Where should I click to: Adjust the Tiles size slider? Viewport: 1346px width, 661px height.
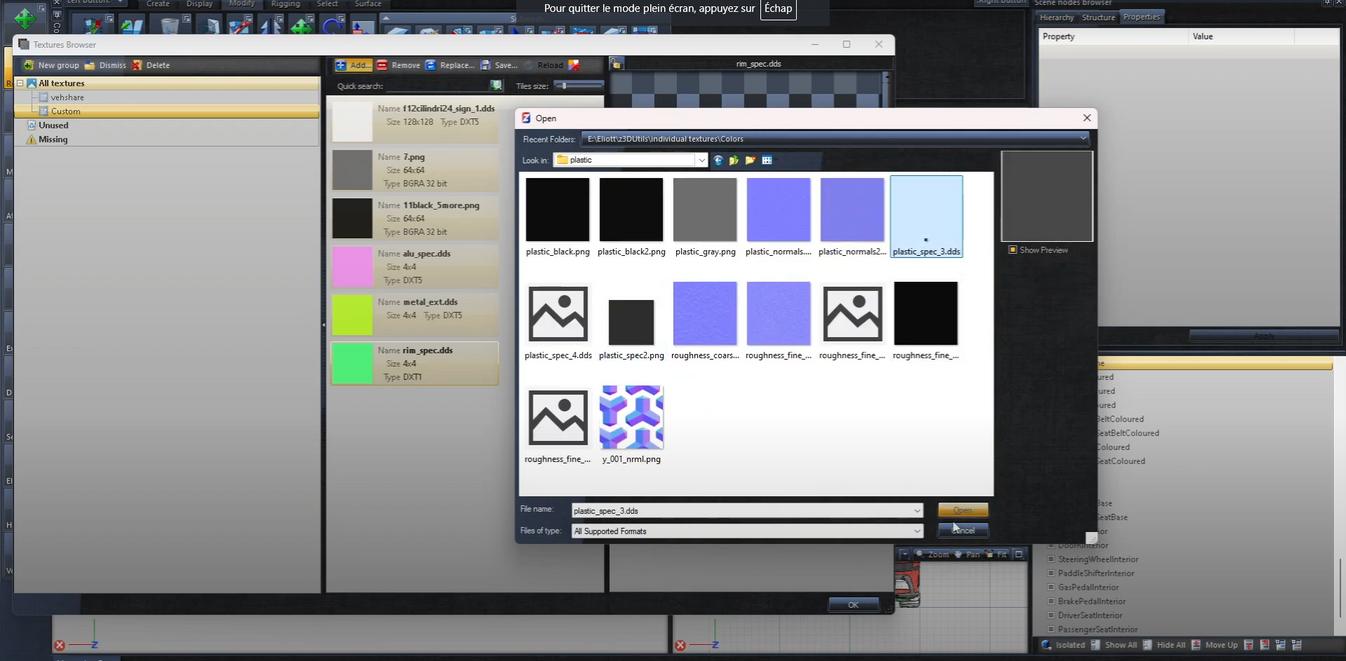point(562,85)
